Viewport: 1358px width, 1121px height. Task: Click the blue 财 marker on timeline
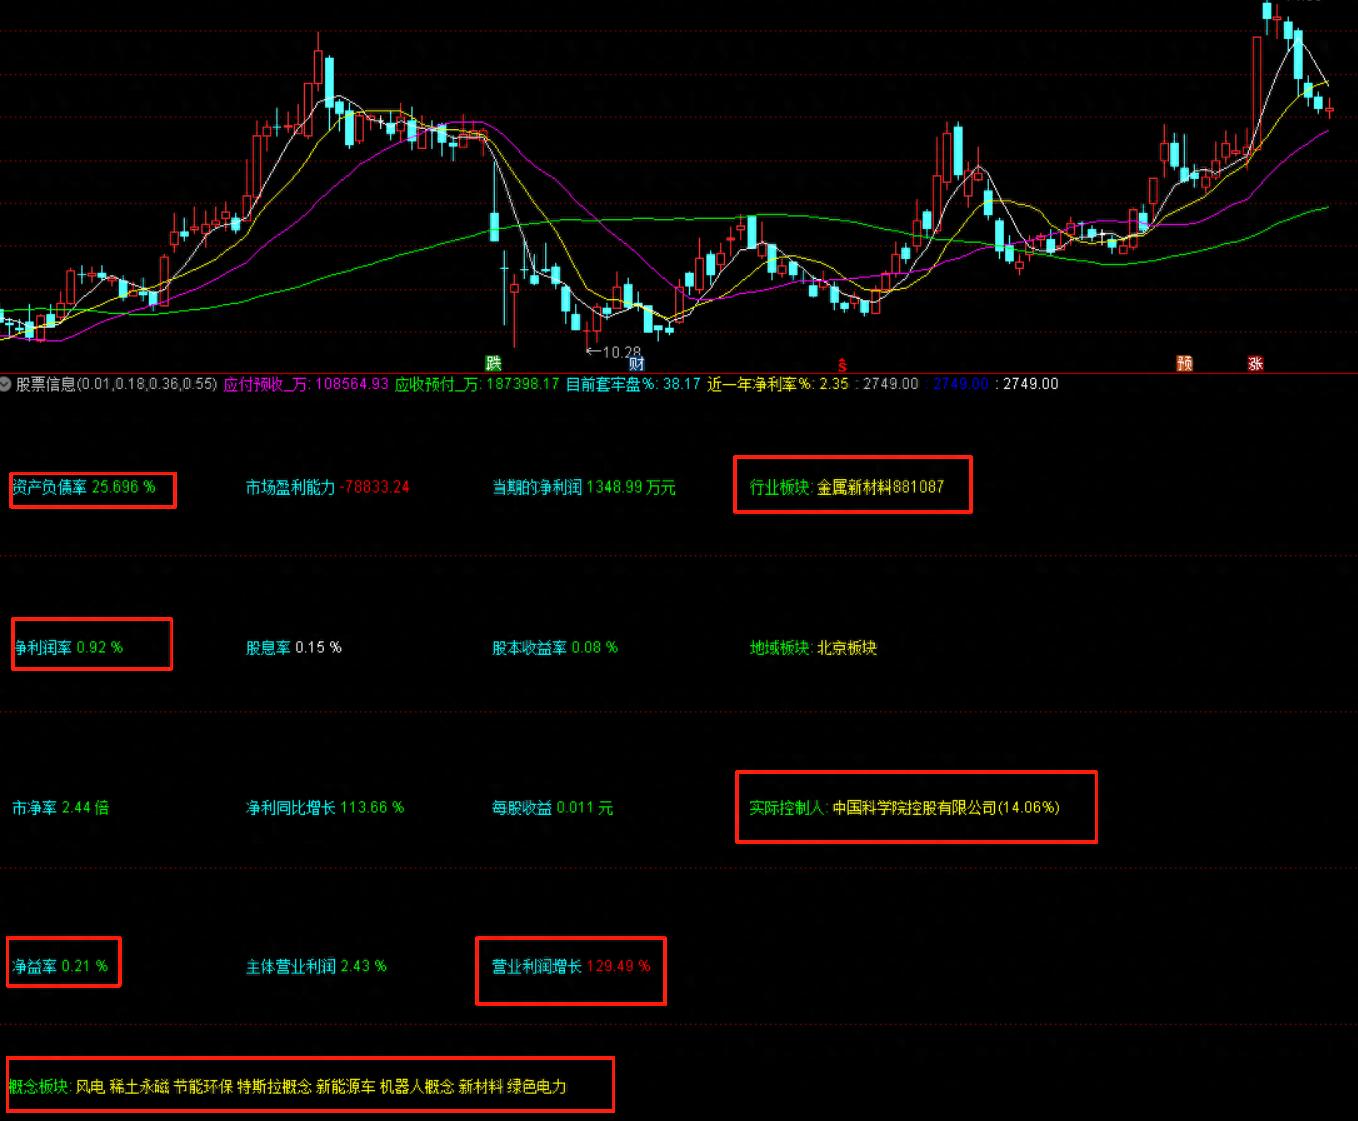(x=637, y=363)
